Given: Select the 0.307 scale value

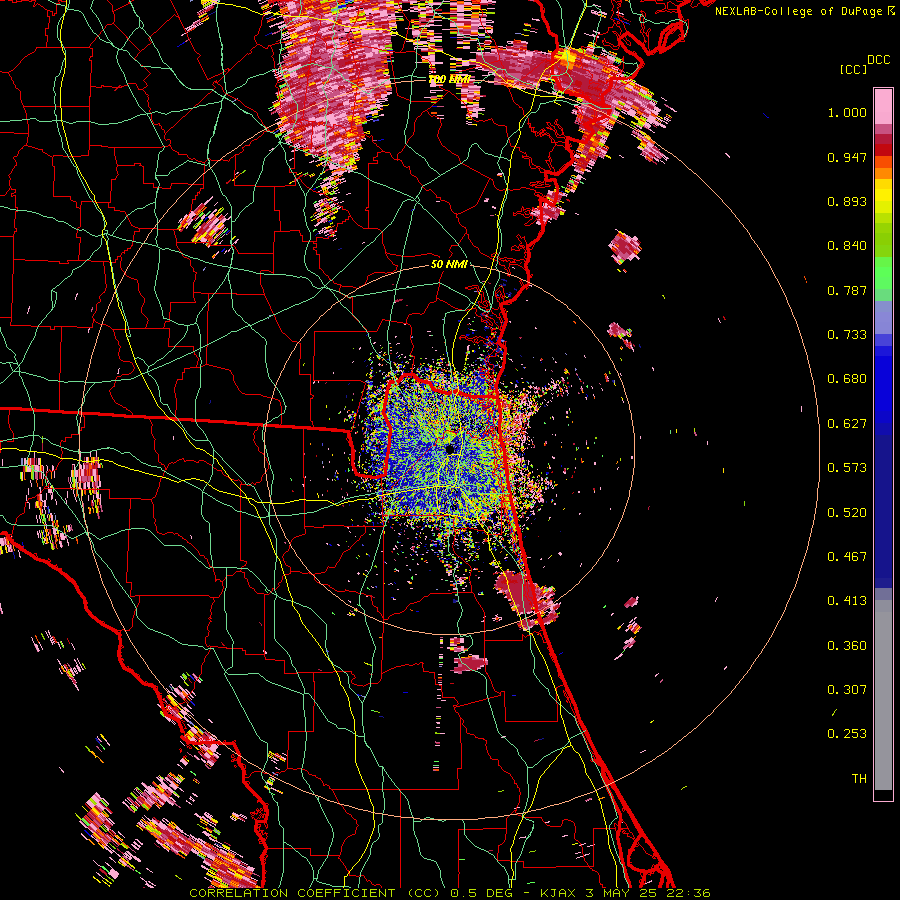Looking at the screenshot, I should [x=847, y=690].
